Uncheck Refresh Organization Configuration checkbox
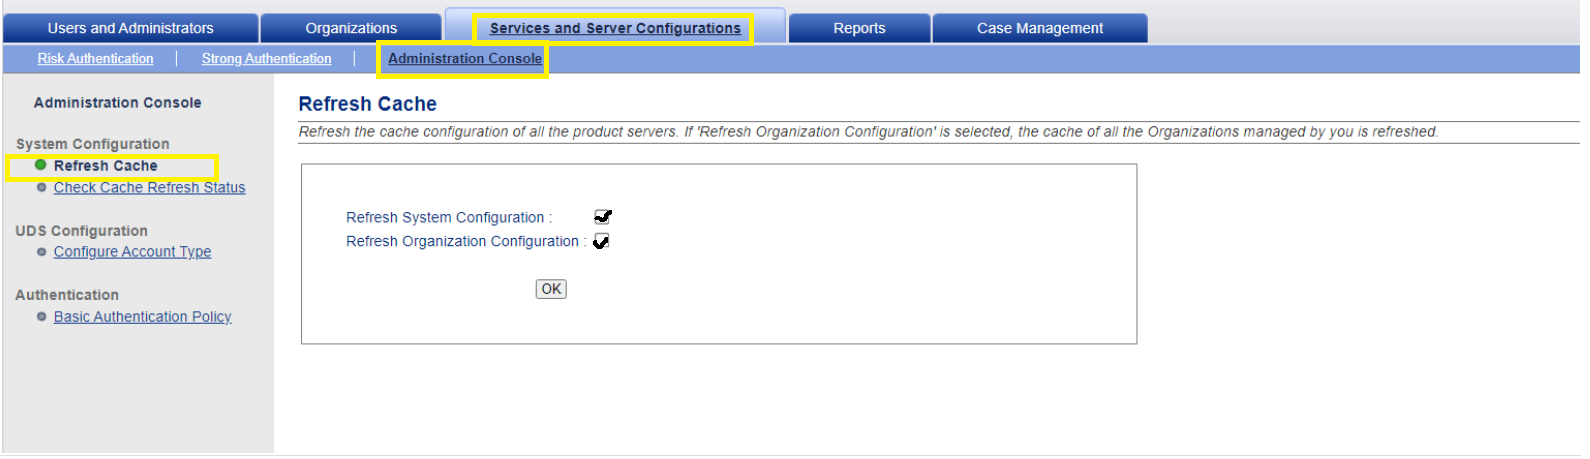 [x=601, y=241]
